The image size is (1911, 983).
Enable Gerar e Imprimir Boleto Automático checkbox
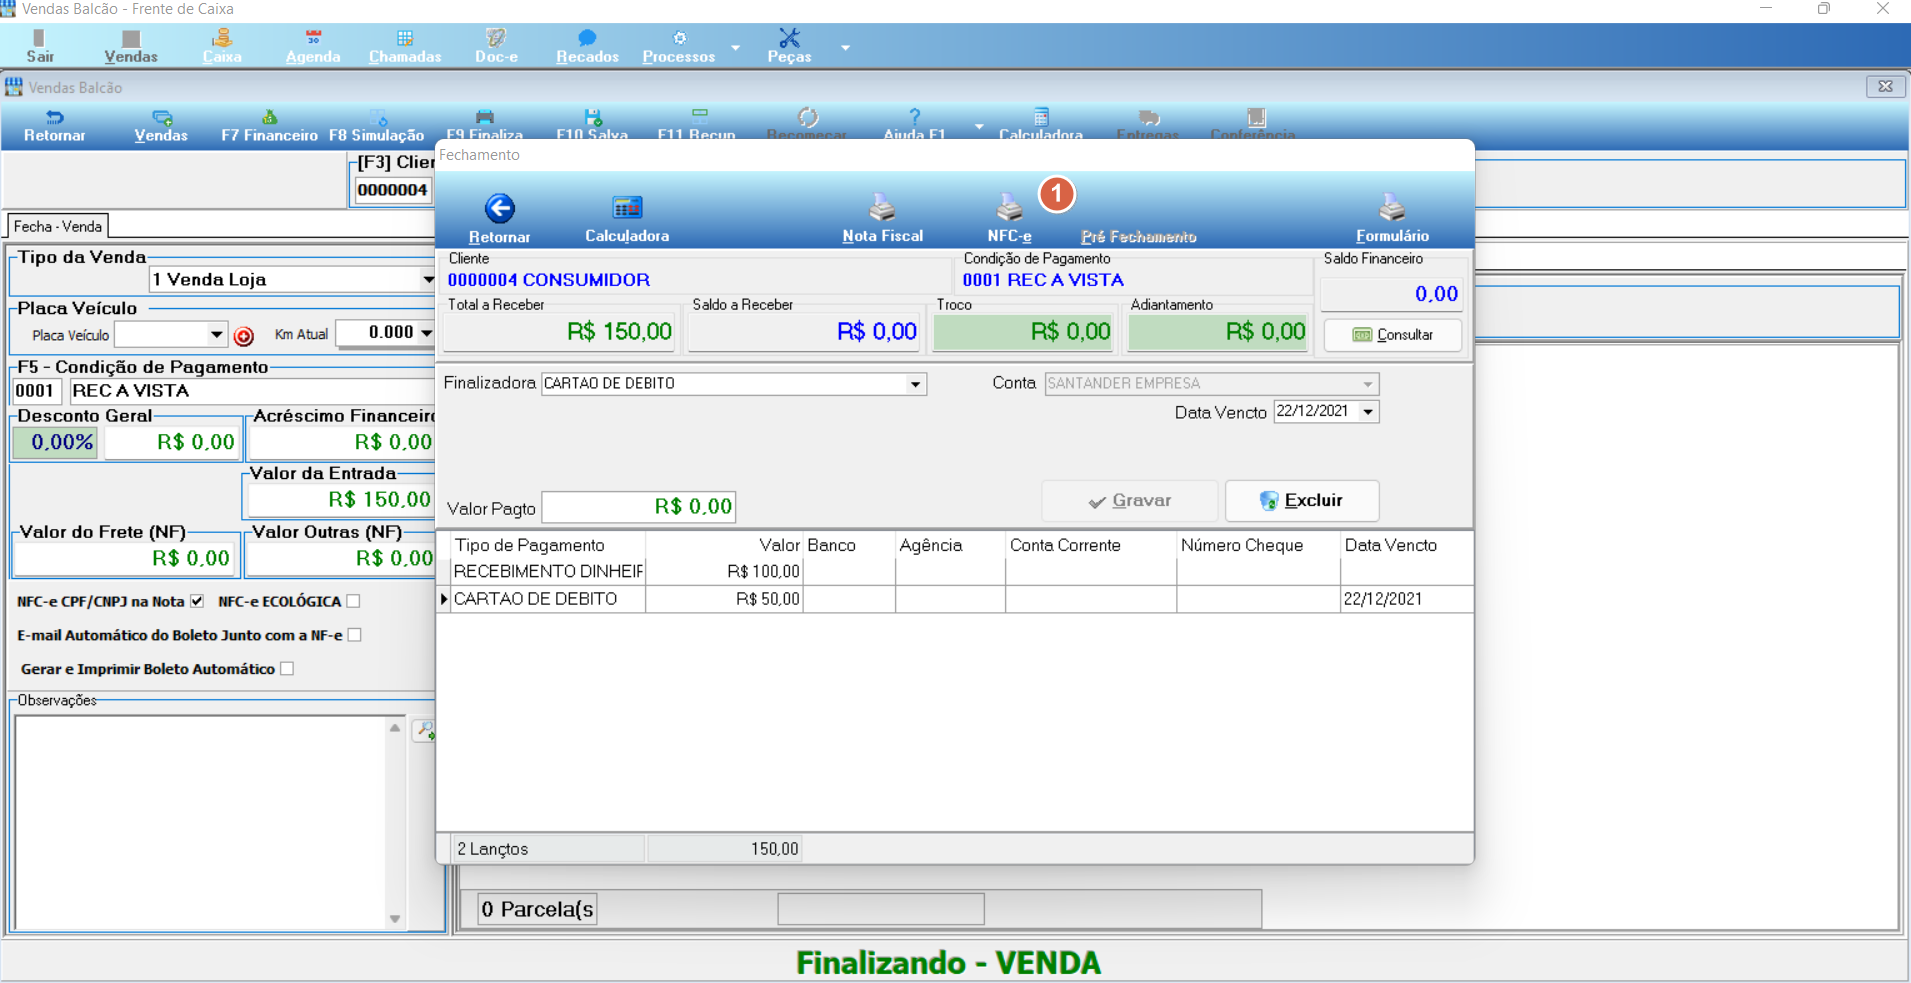coord(287,668)
